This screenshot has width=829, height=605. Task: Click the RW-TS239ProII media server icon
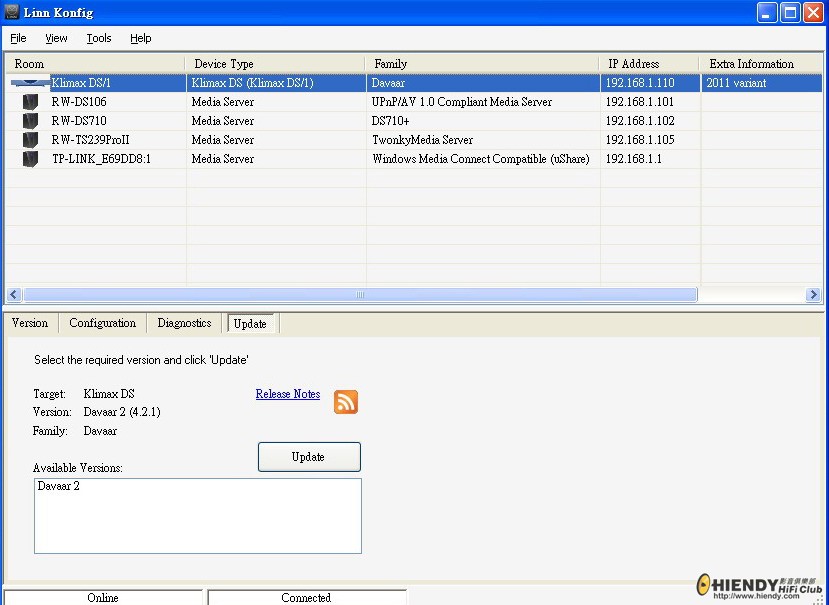click(x=31, y=140)
